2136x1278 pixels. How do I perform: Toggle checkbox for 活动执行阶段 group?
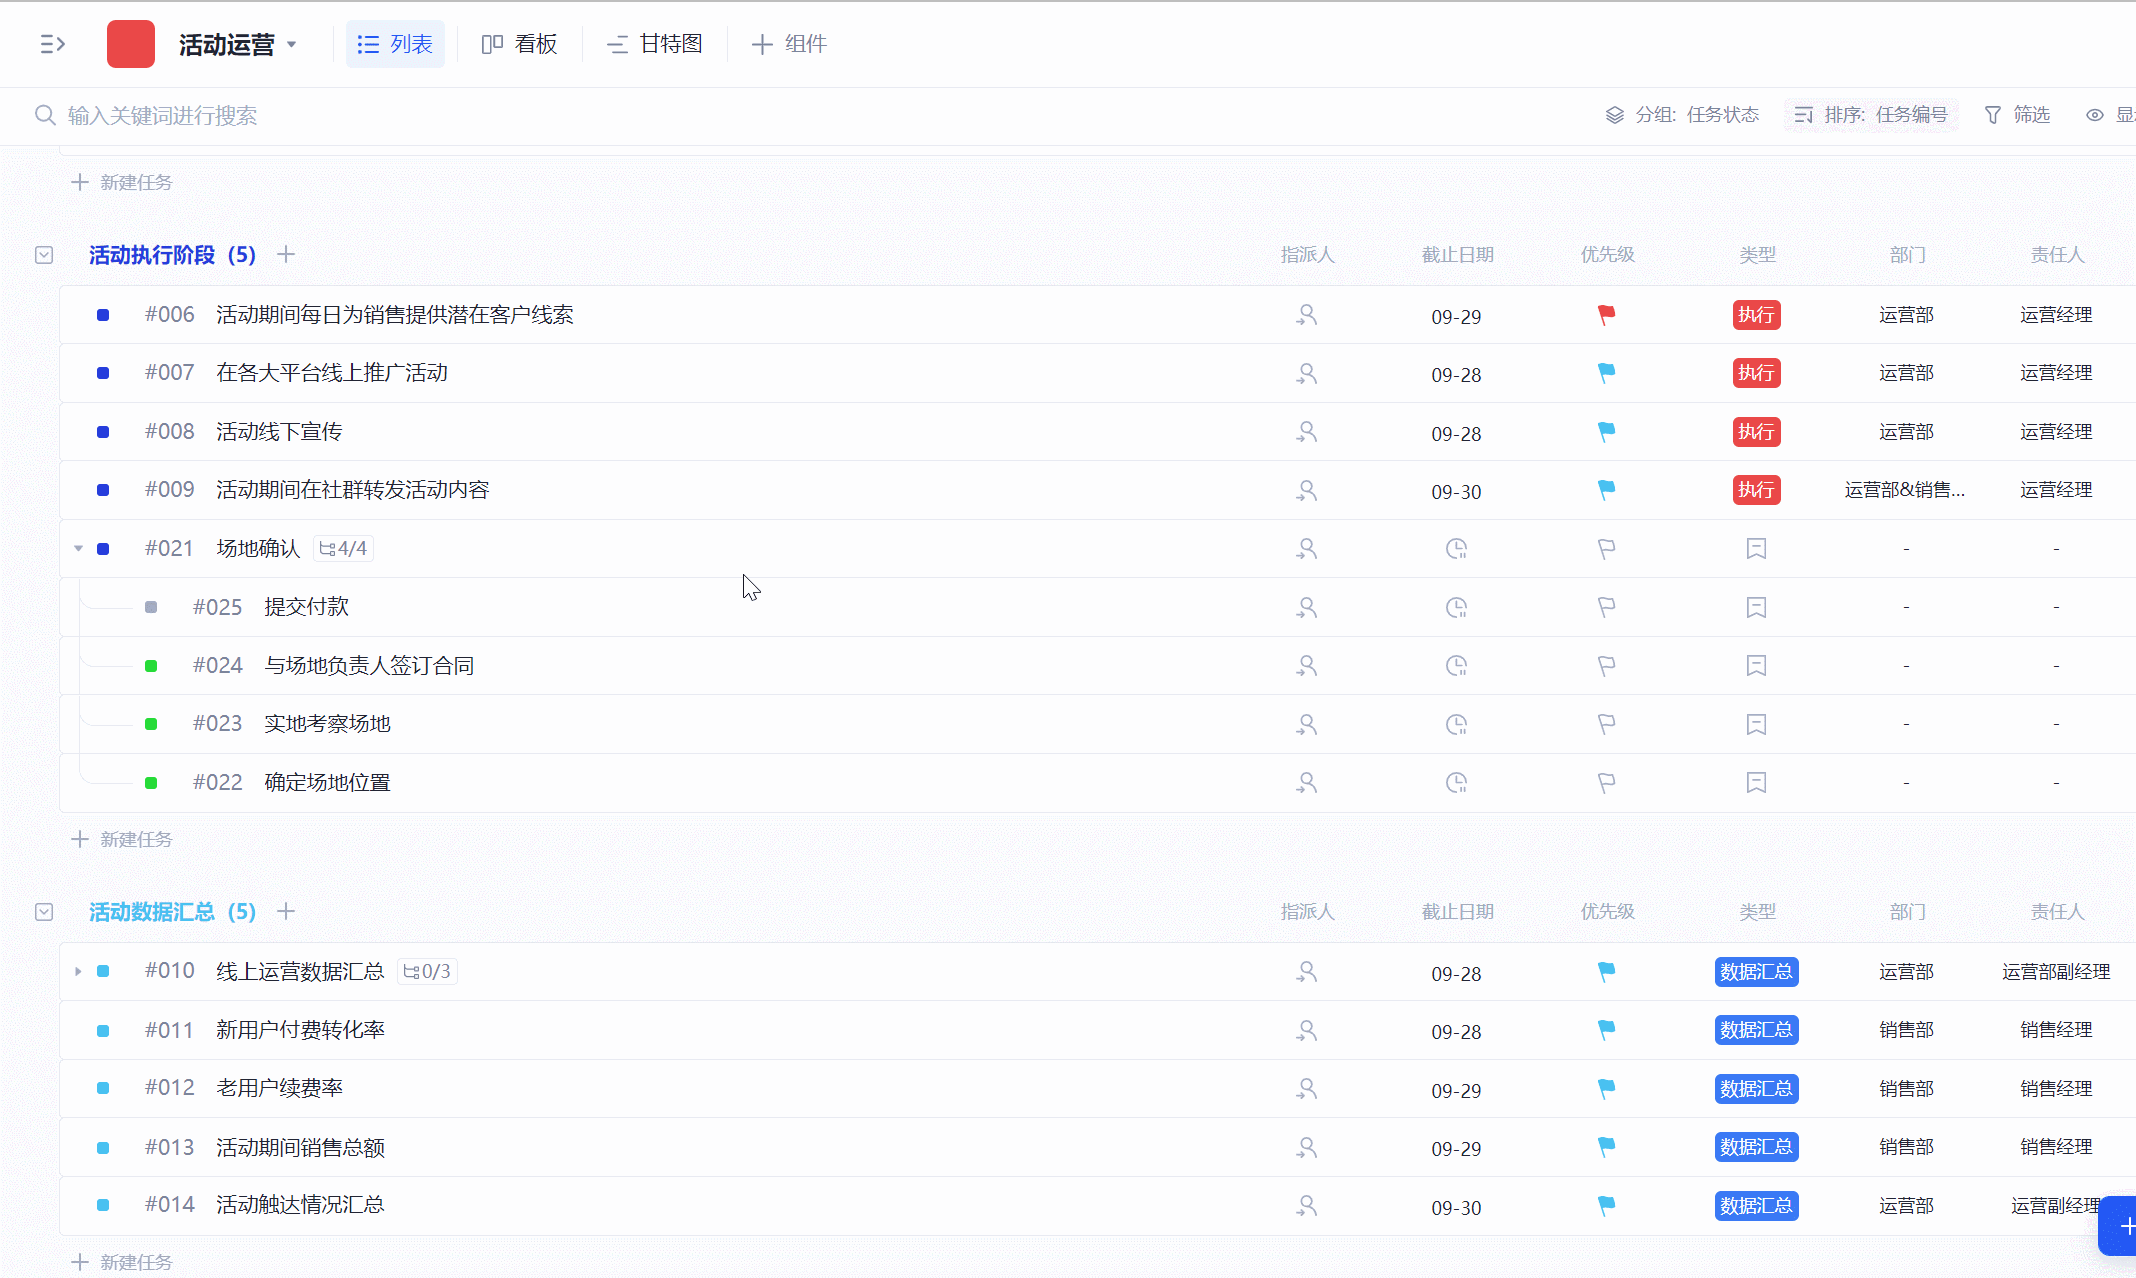point(44,255)
